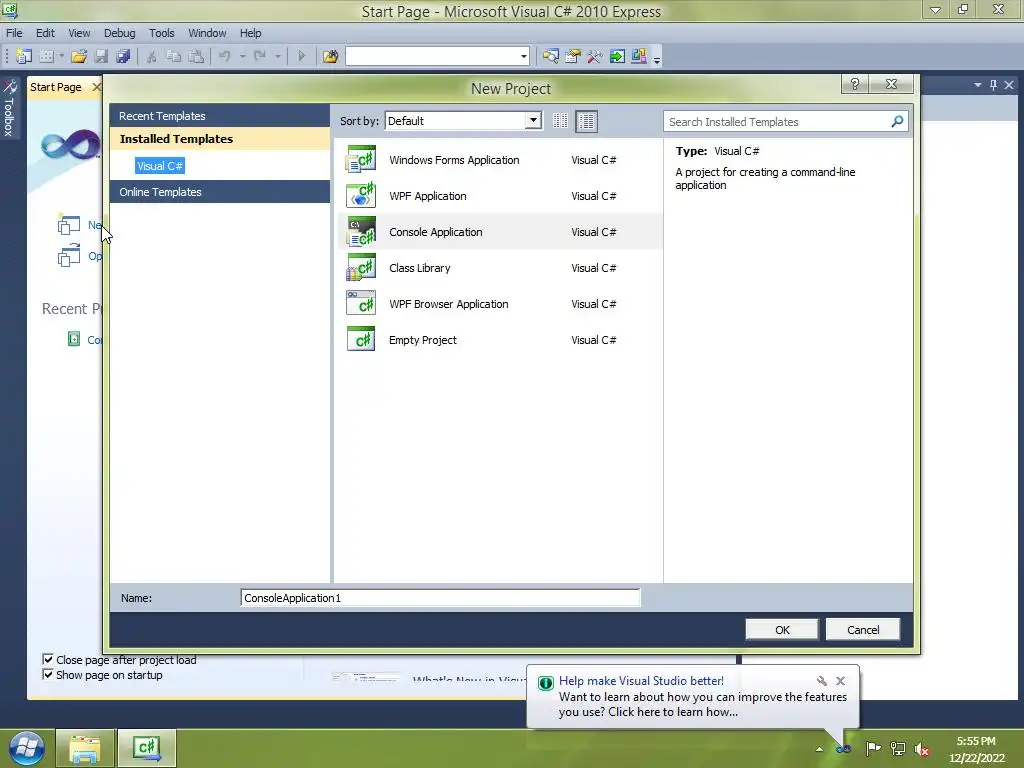The image size is (1024, 768).
Task: Open the toolbar options overflow arrow
Action: point(657,59)
